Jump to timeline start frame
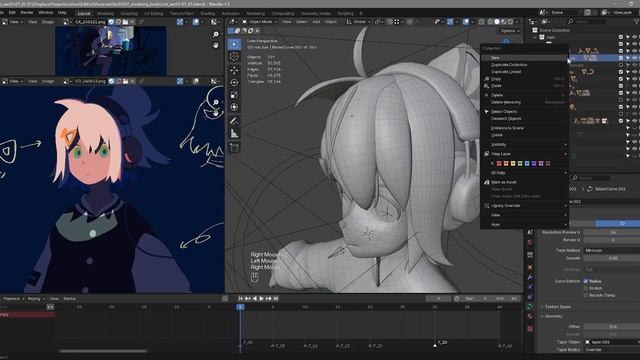 coord(241,298)
